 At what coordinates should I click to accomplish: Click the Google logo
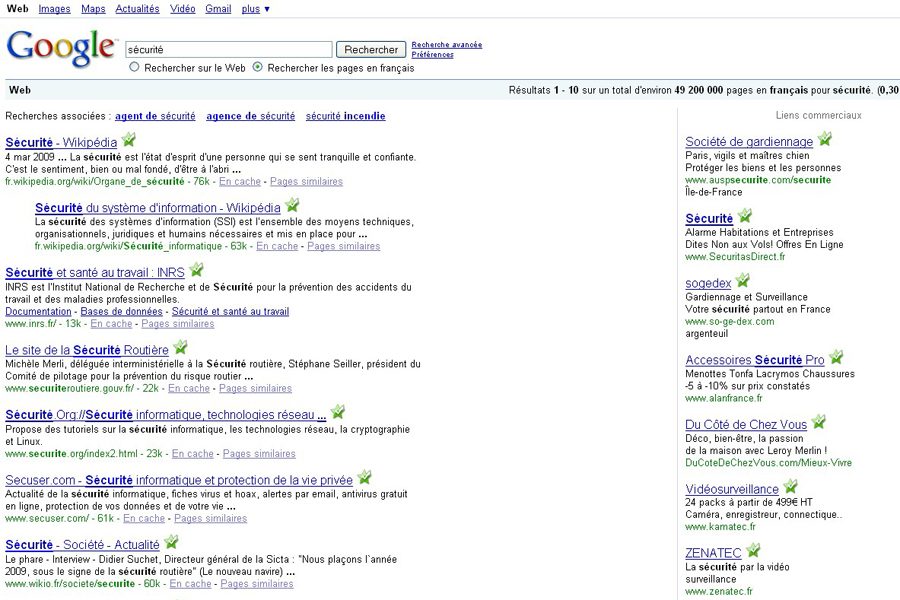point(61,48)
